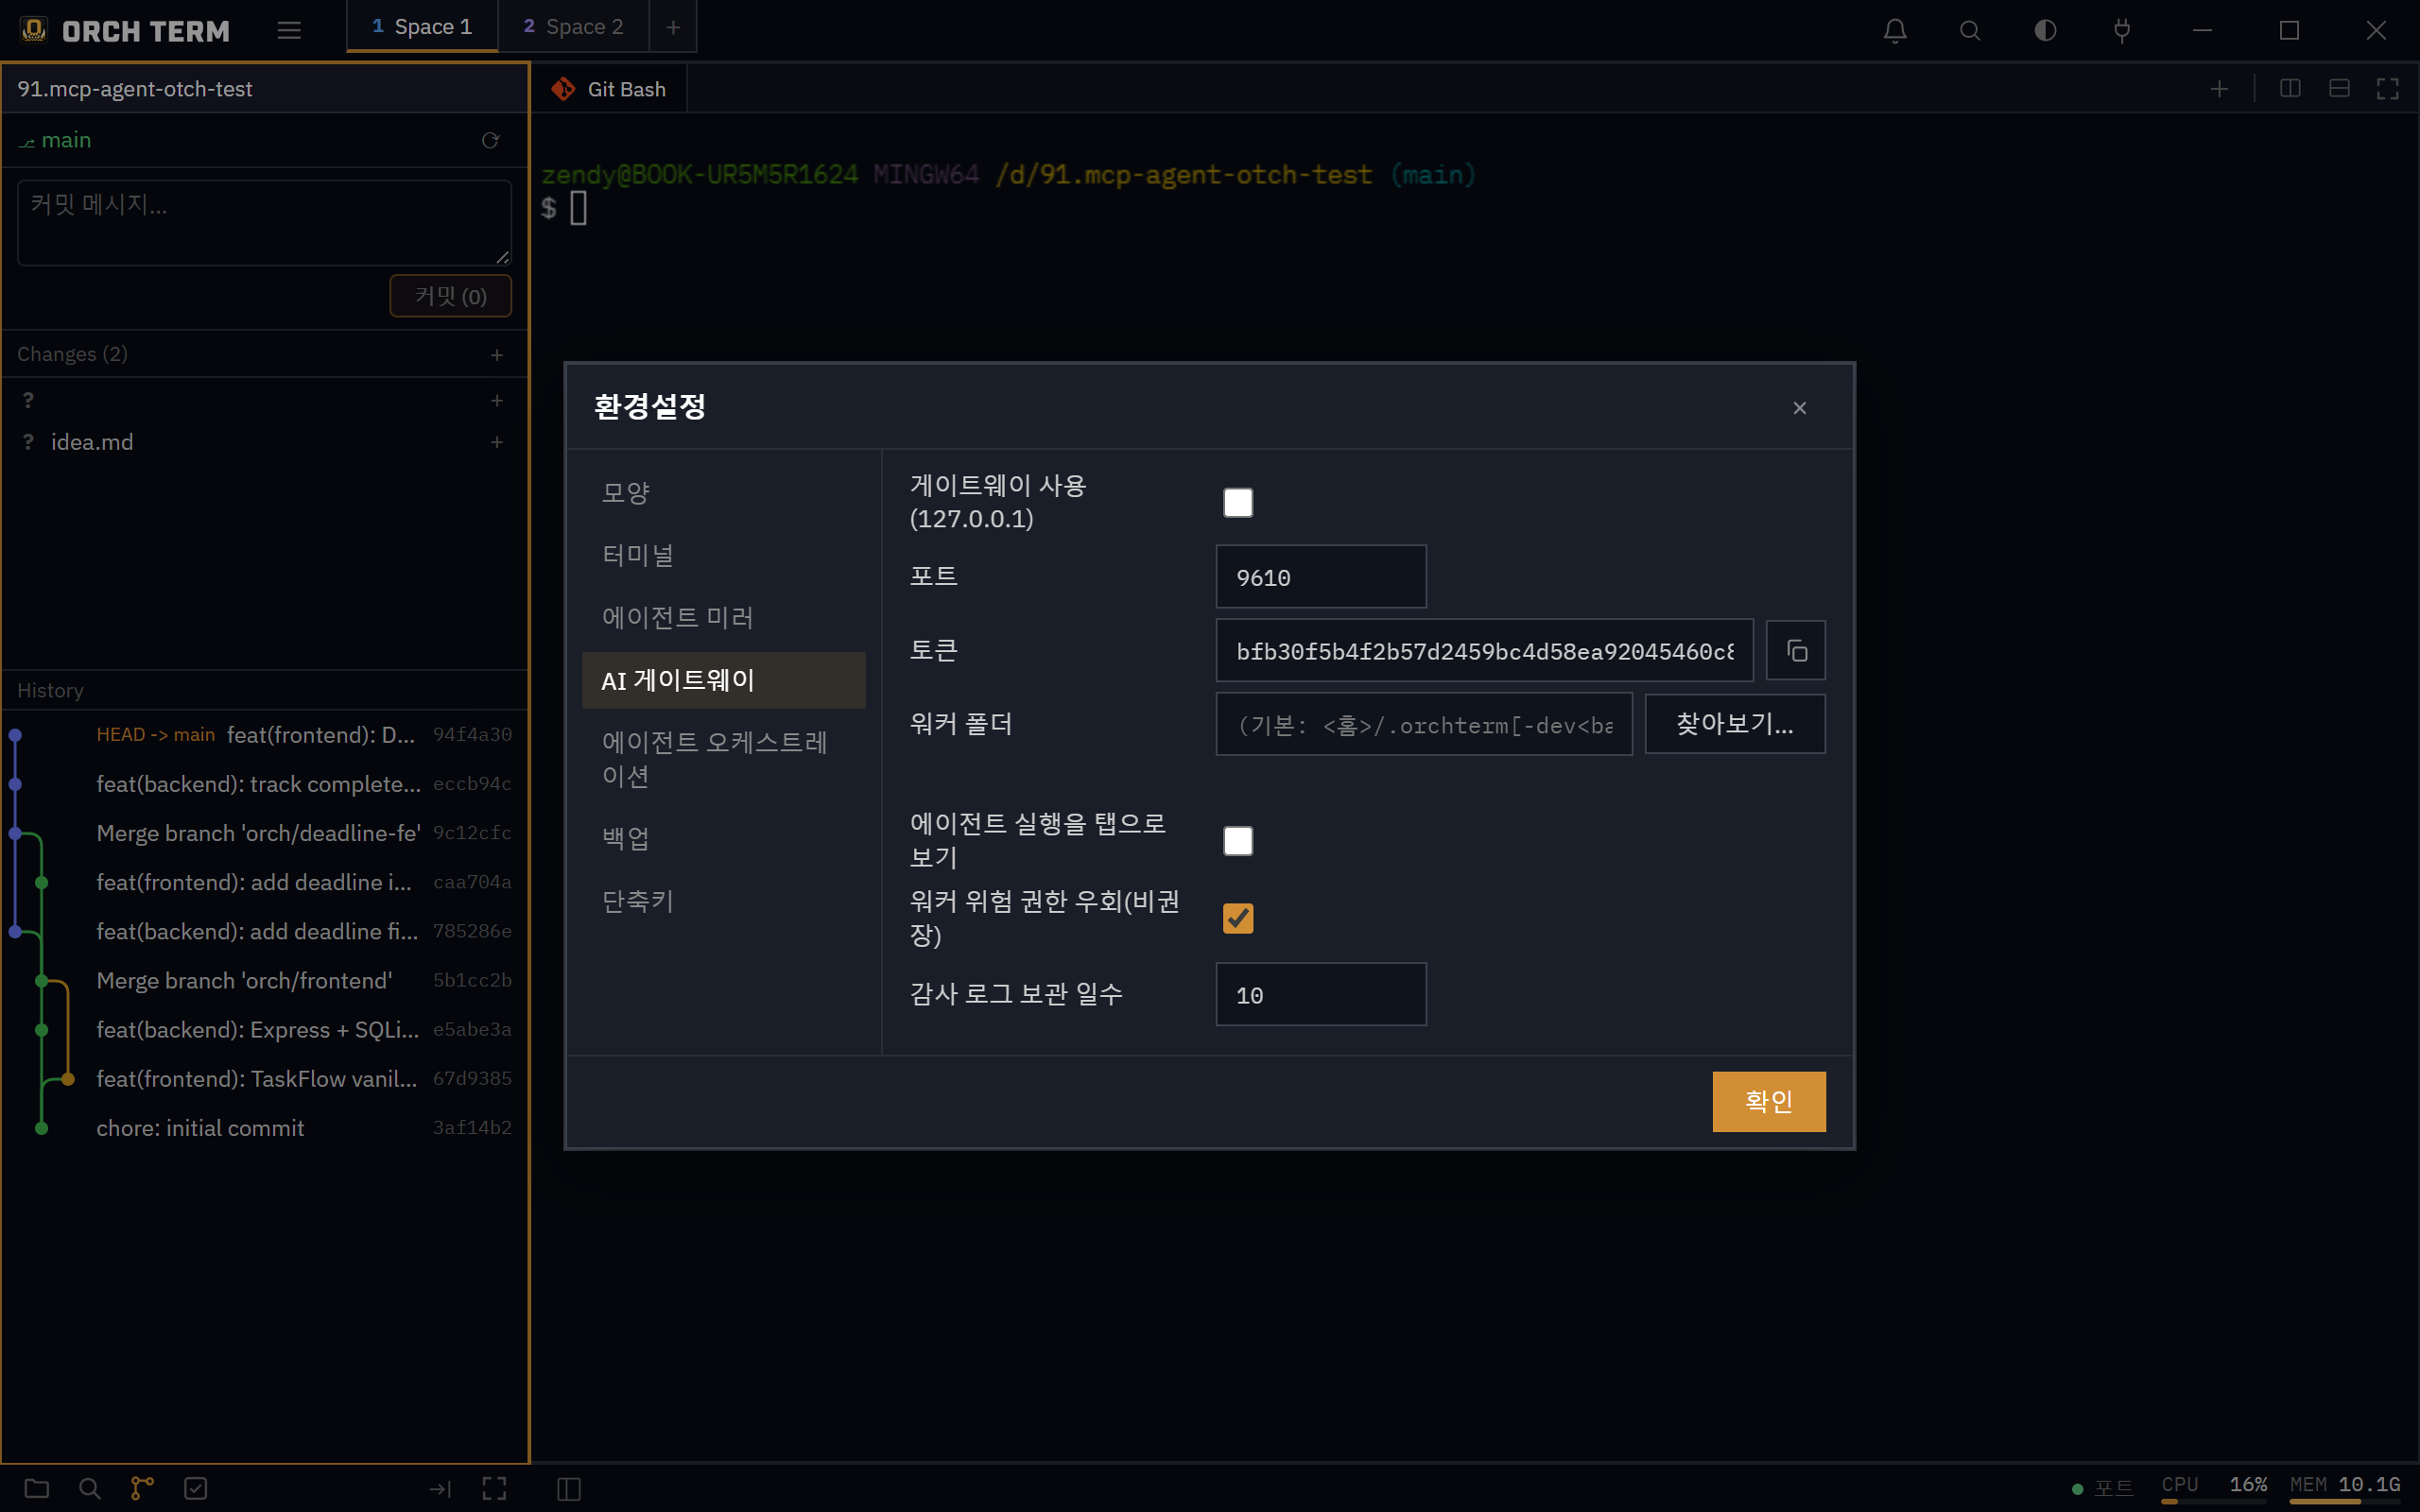Open the 백업 settings section
Screen dimensions: 2420x1512
(x=723, y=838)
